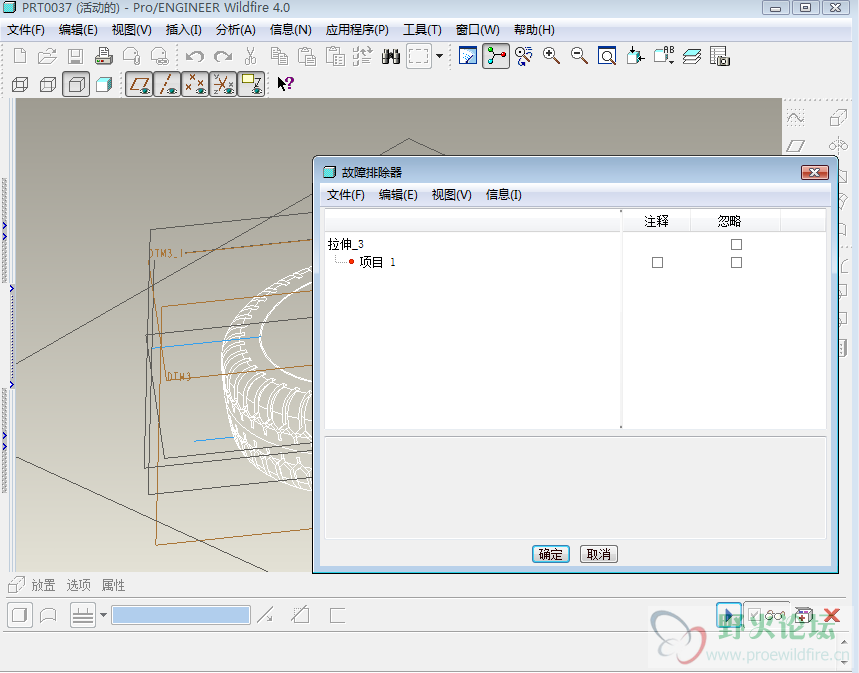Click the Redo arrow icon

coord(222,56)
